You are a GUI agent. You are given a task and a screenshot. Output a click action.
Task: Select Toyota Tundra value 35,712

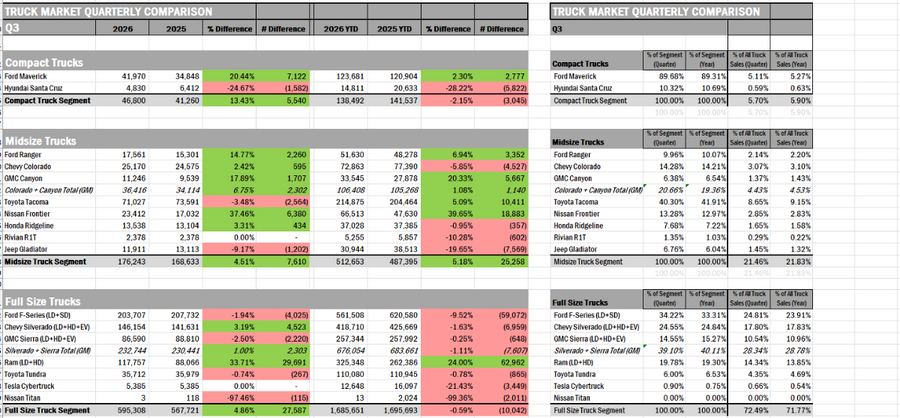[x=122, y=374]
